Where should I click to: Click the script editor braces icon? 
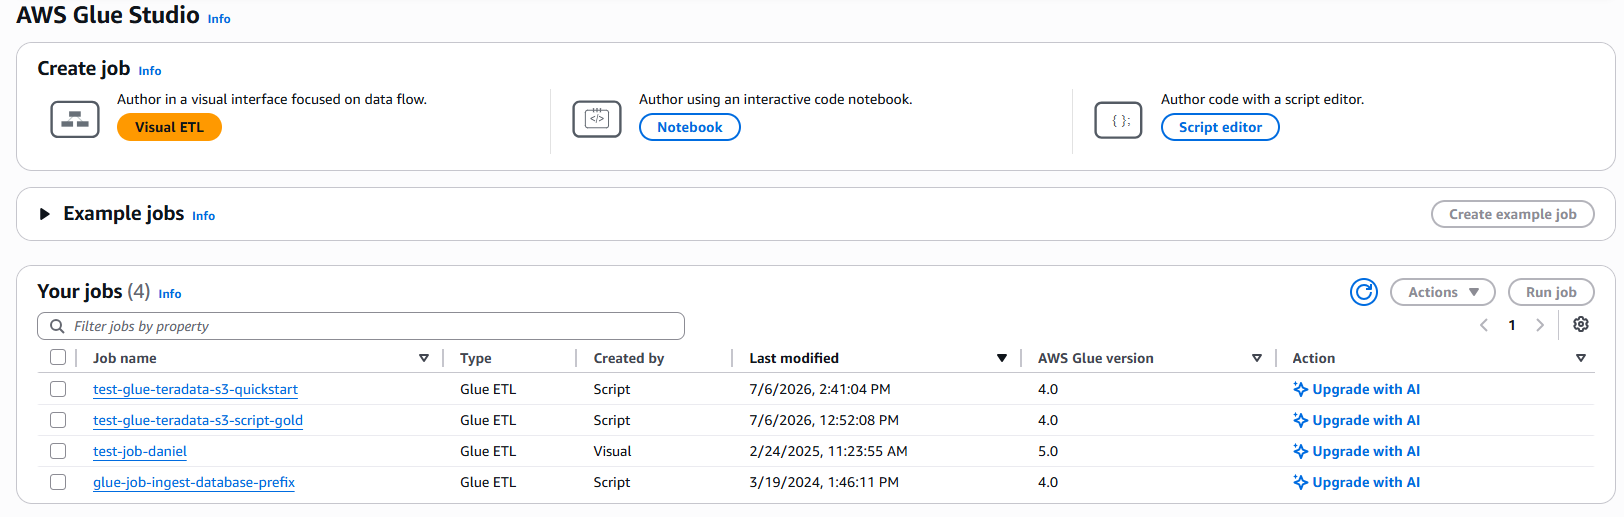[1119, 120]
